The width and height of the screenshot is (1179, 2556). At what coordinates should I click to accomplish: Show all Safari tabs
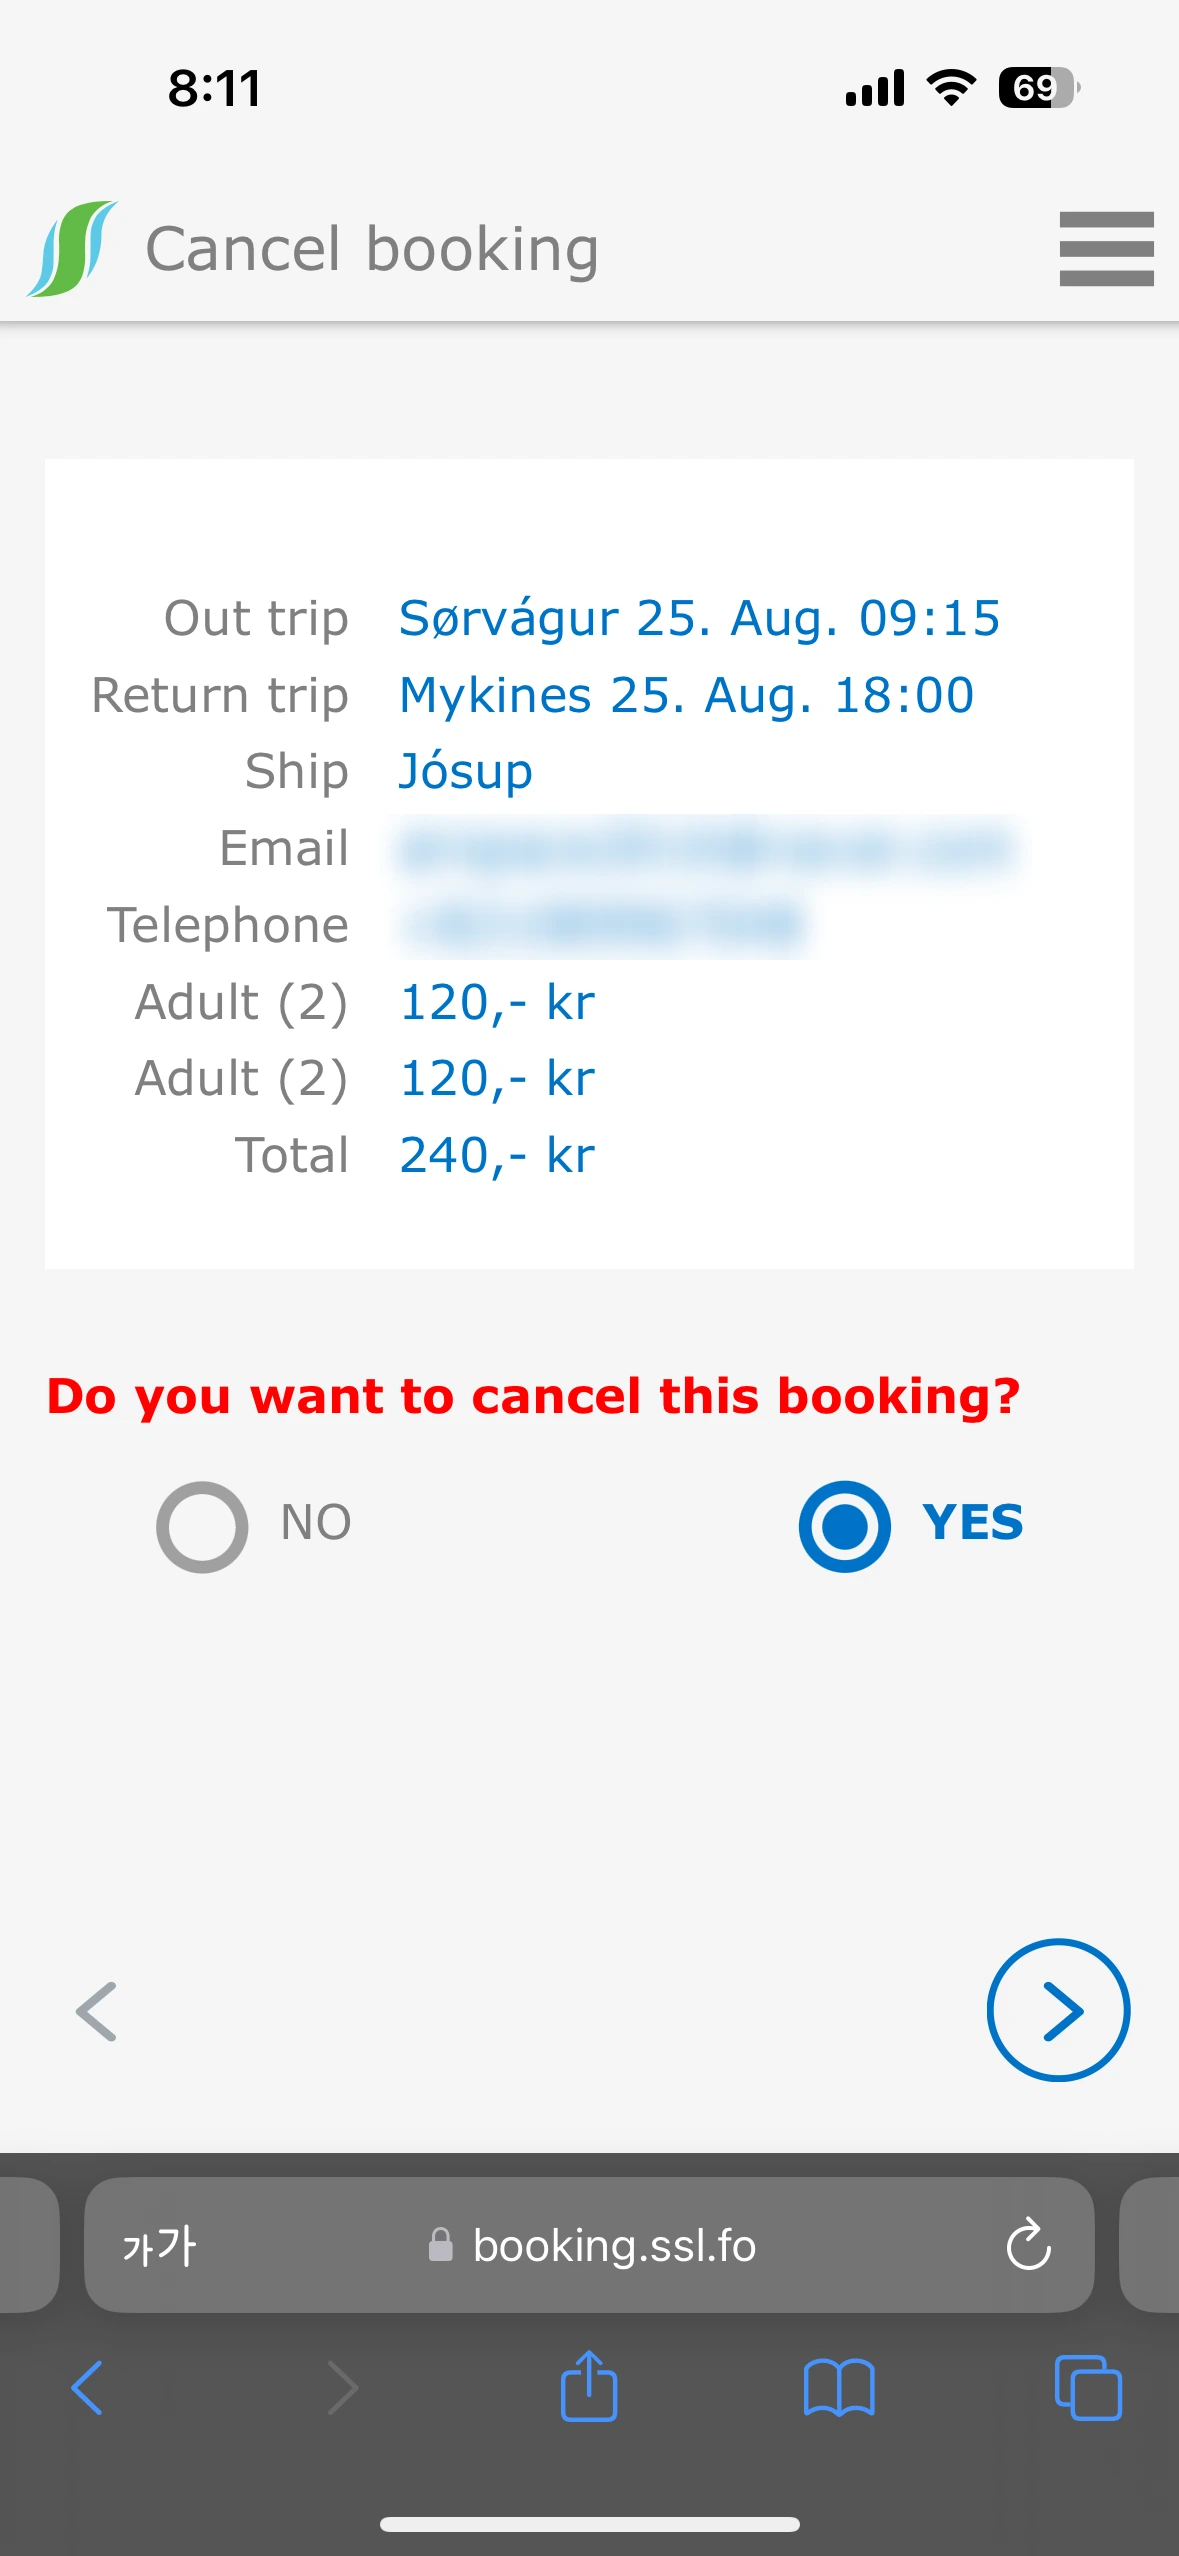(x=1087, y=2388)
